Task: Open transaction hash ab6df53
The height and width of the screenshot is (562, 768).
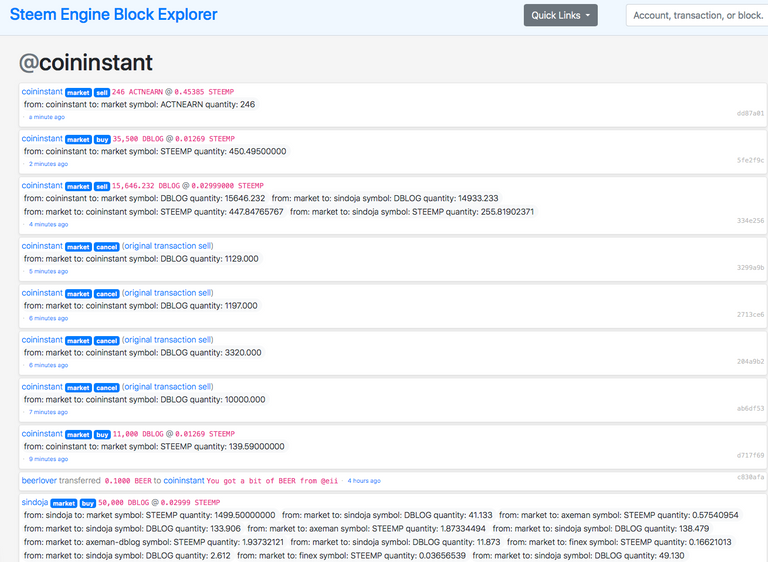Action: pos(750,409)
